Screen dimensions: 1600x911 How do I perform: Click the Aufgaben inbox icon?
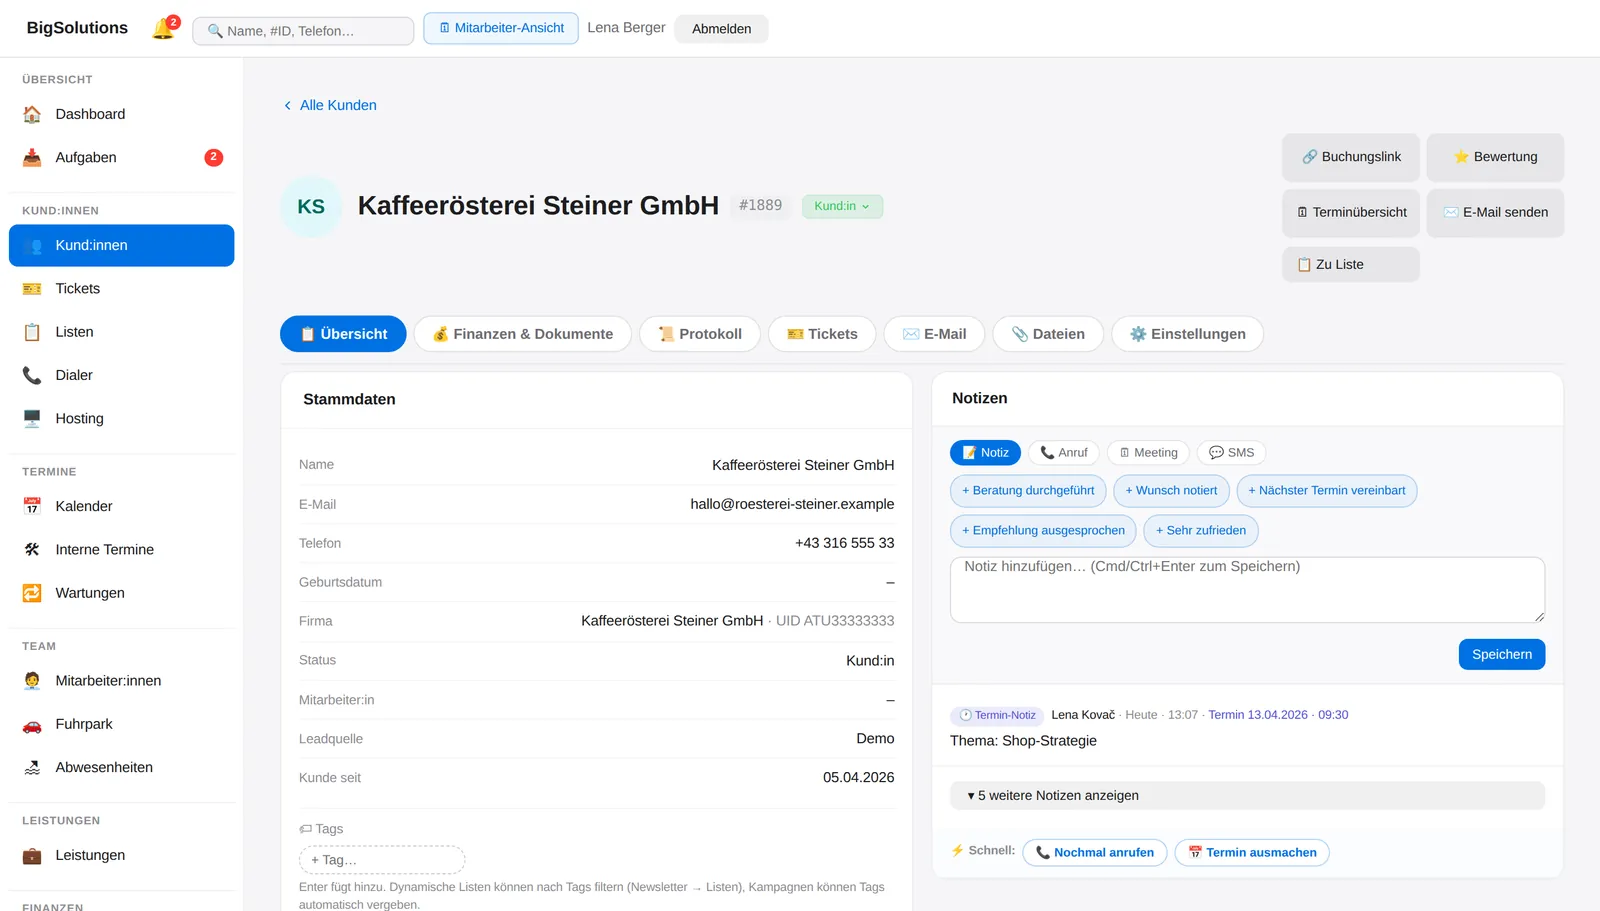tap(32, 157)
